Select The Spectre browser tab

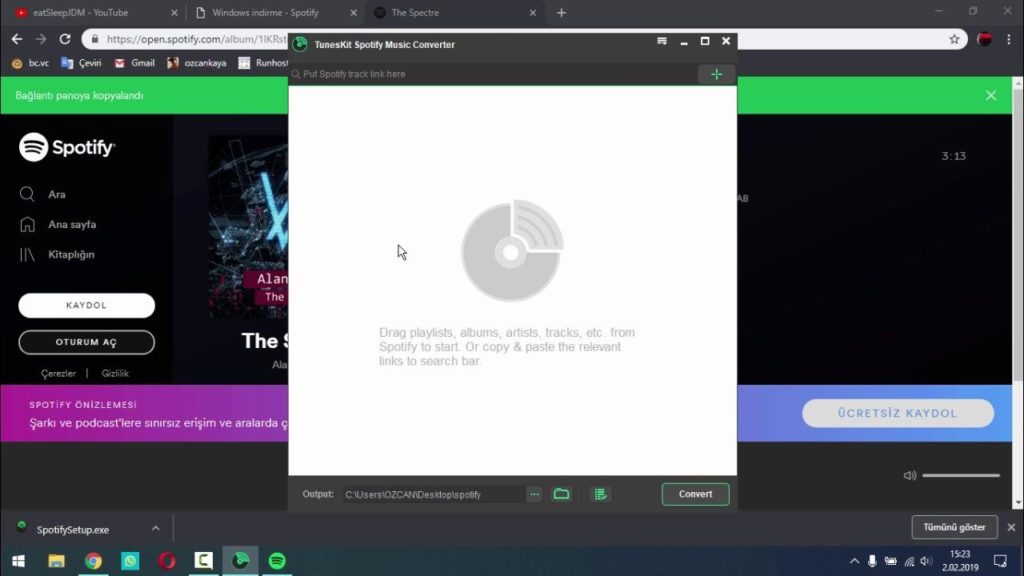pos(451,12)
